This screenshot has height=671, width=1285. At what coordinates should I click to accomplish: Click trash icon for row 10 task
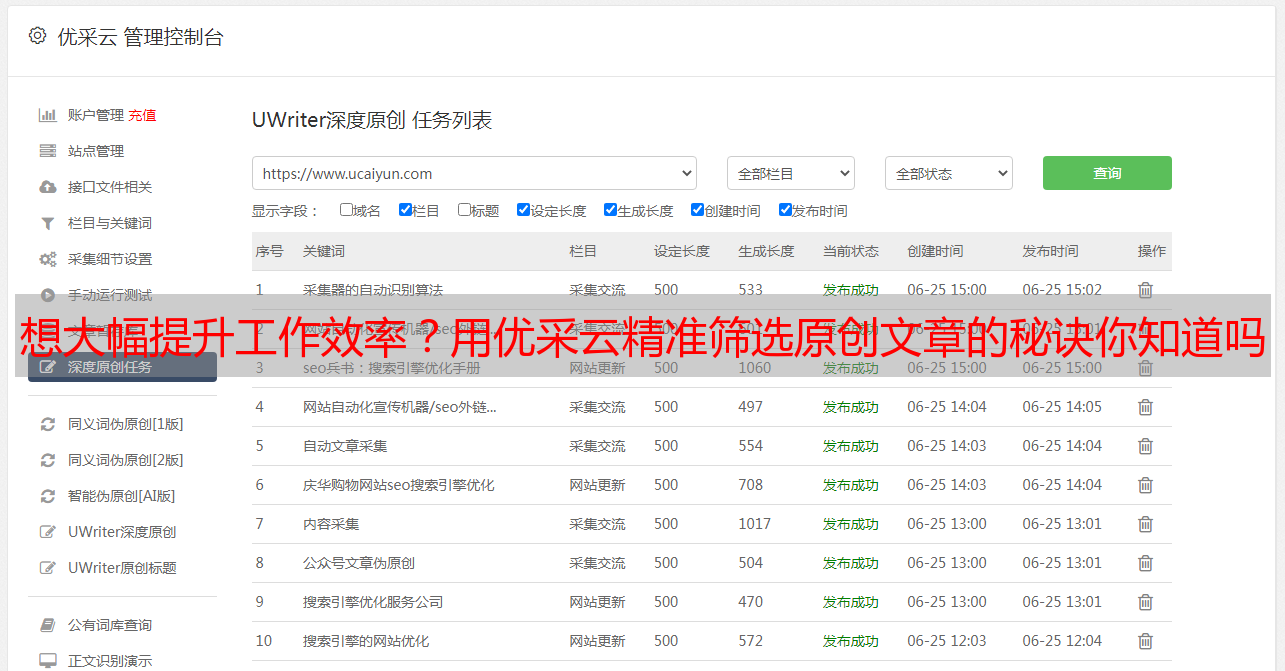point(1145,641)
